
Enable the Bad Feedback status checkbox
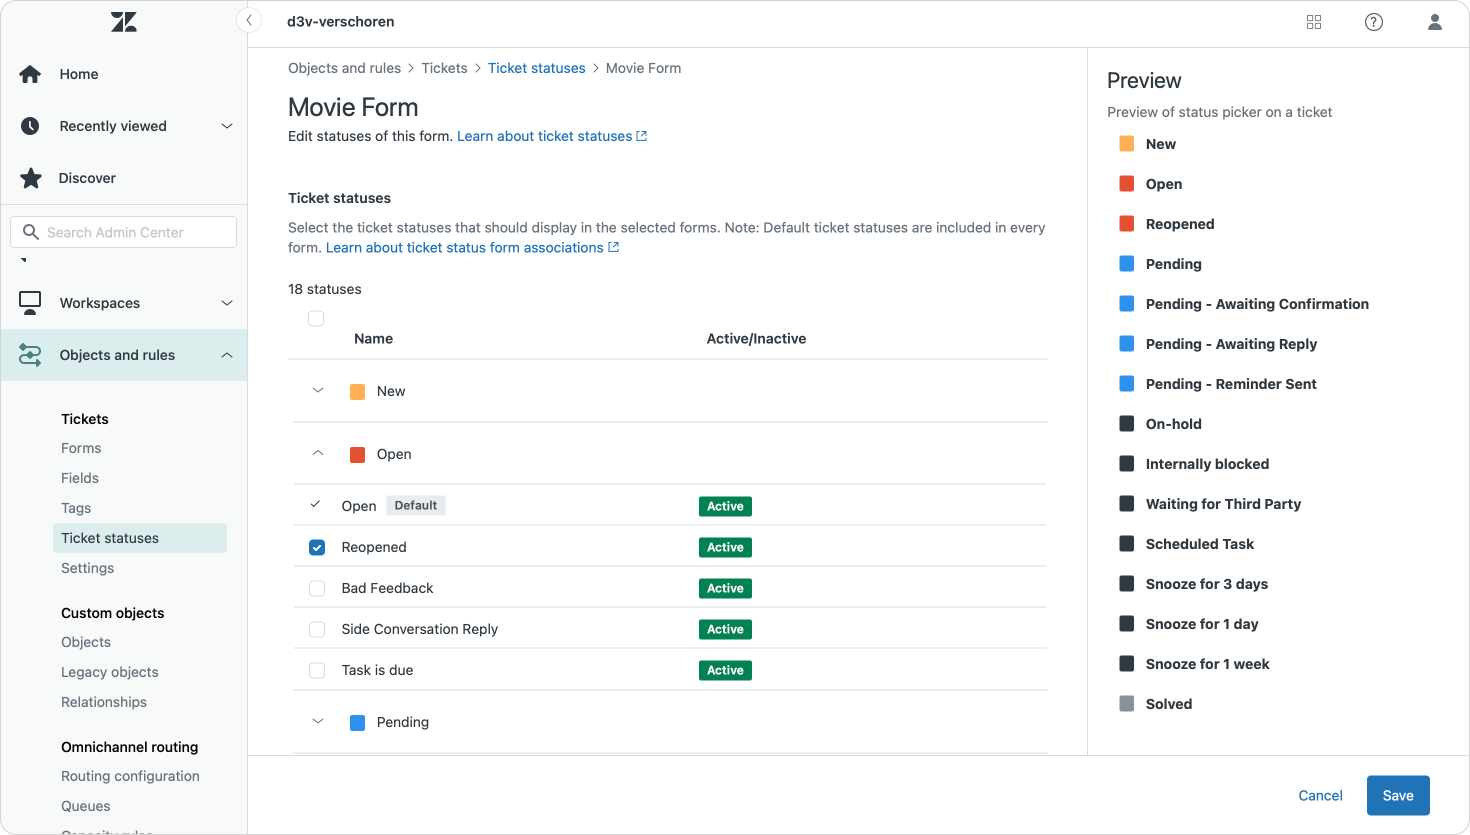[317, 588]
